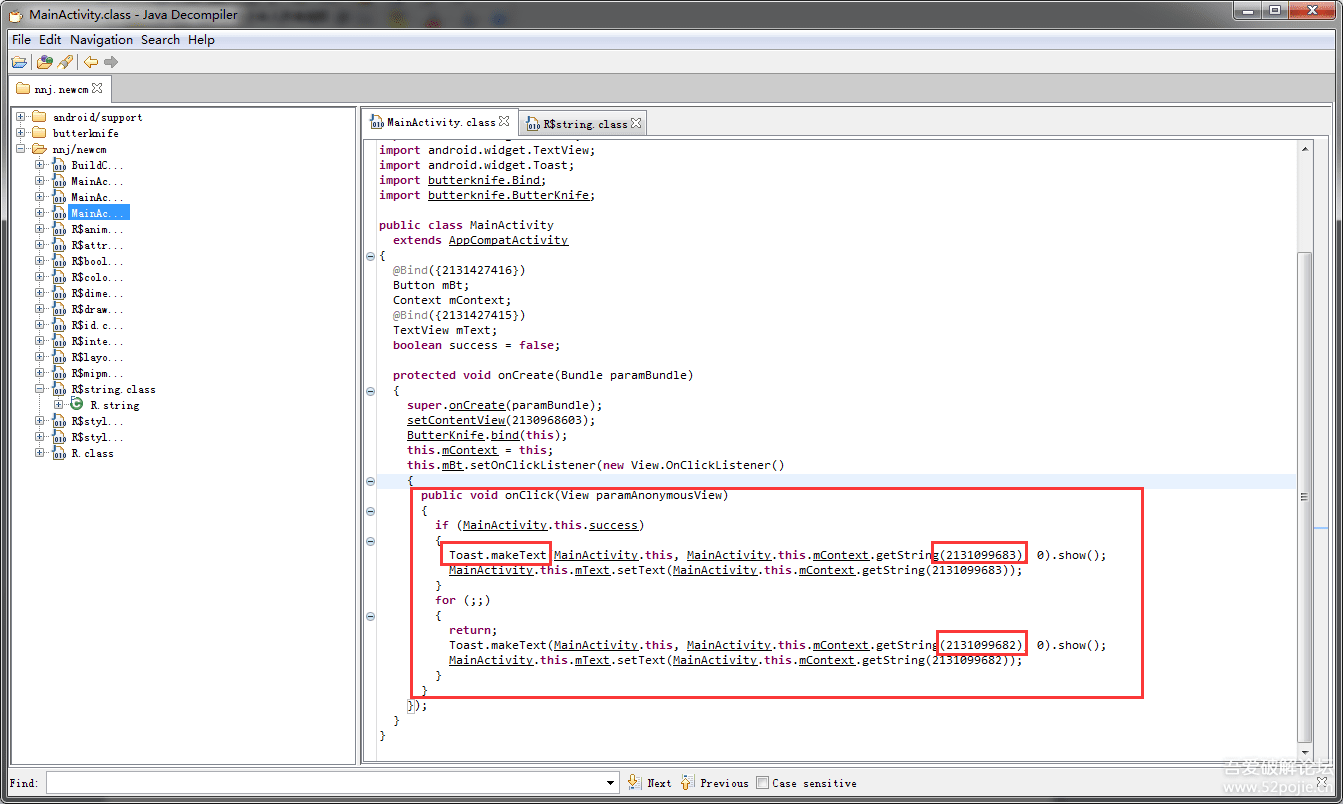
Task: Toggle the Case sensitive checkbox
Action: pos(763,783)
